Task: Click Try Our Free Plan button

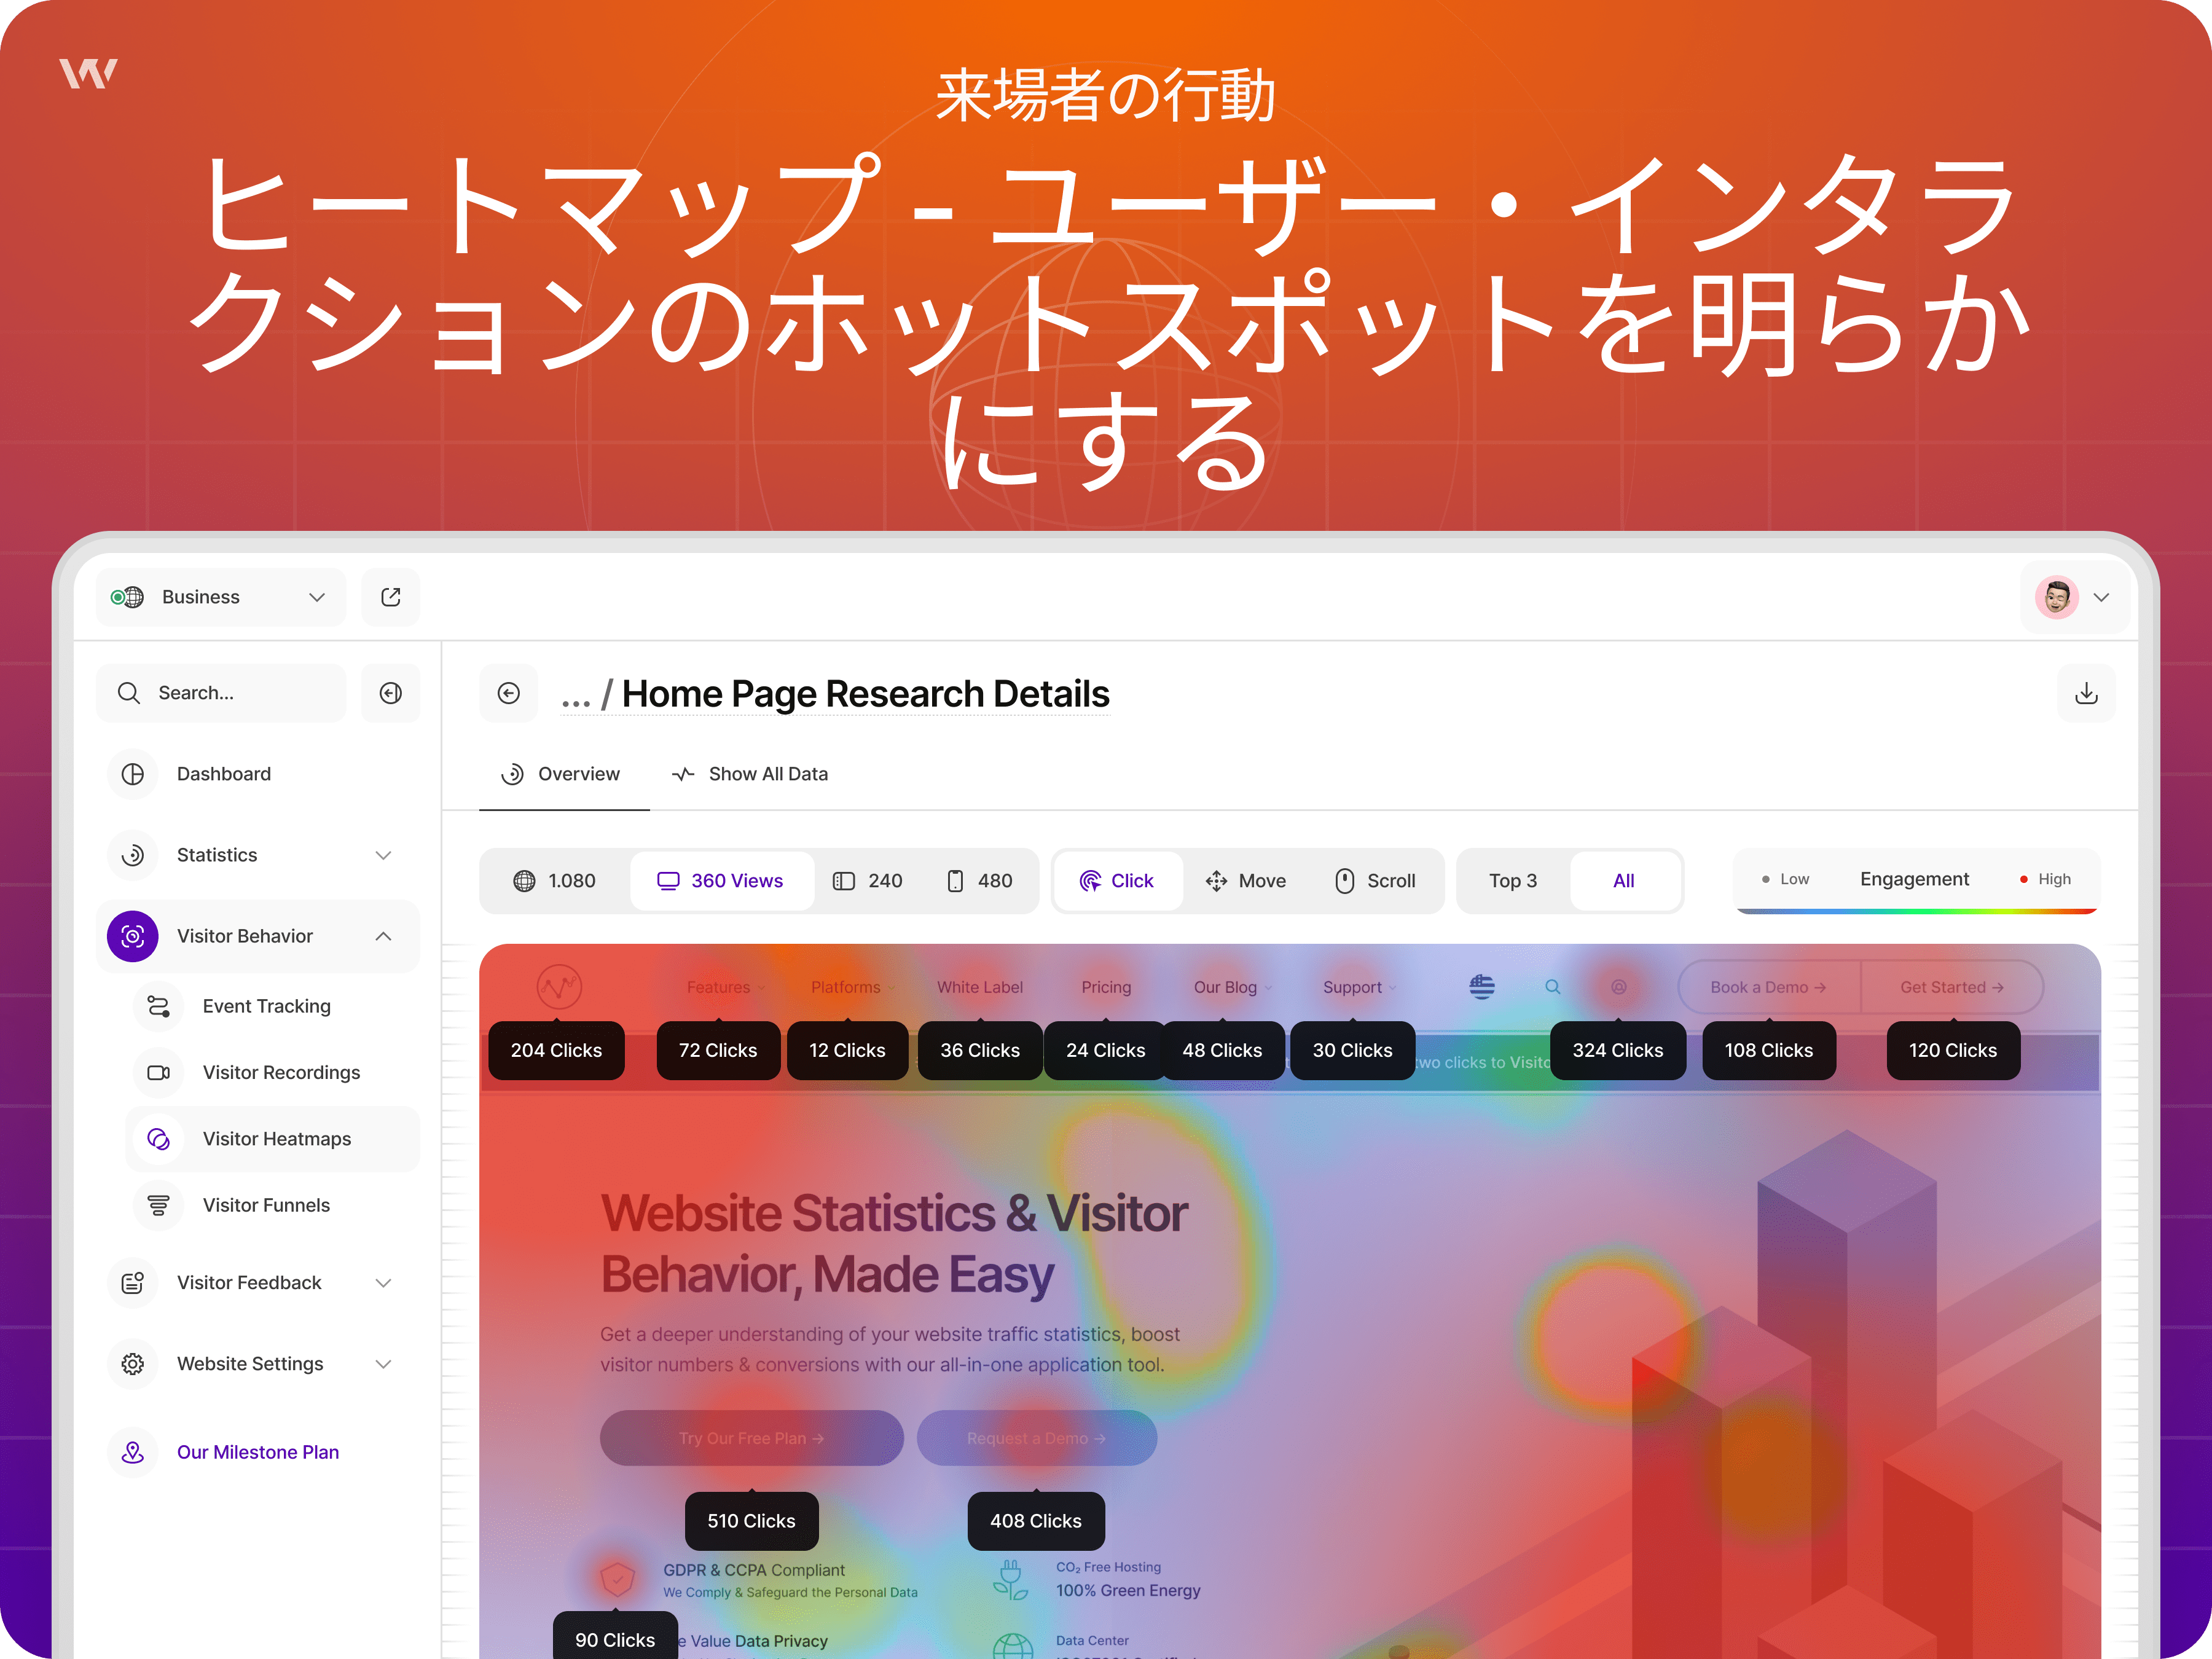Action: pyautogui.click(x=752, y=1438)
